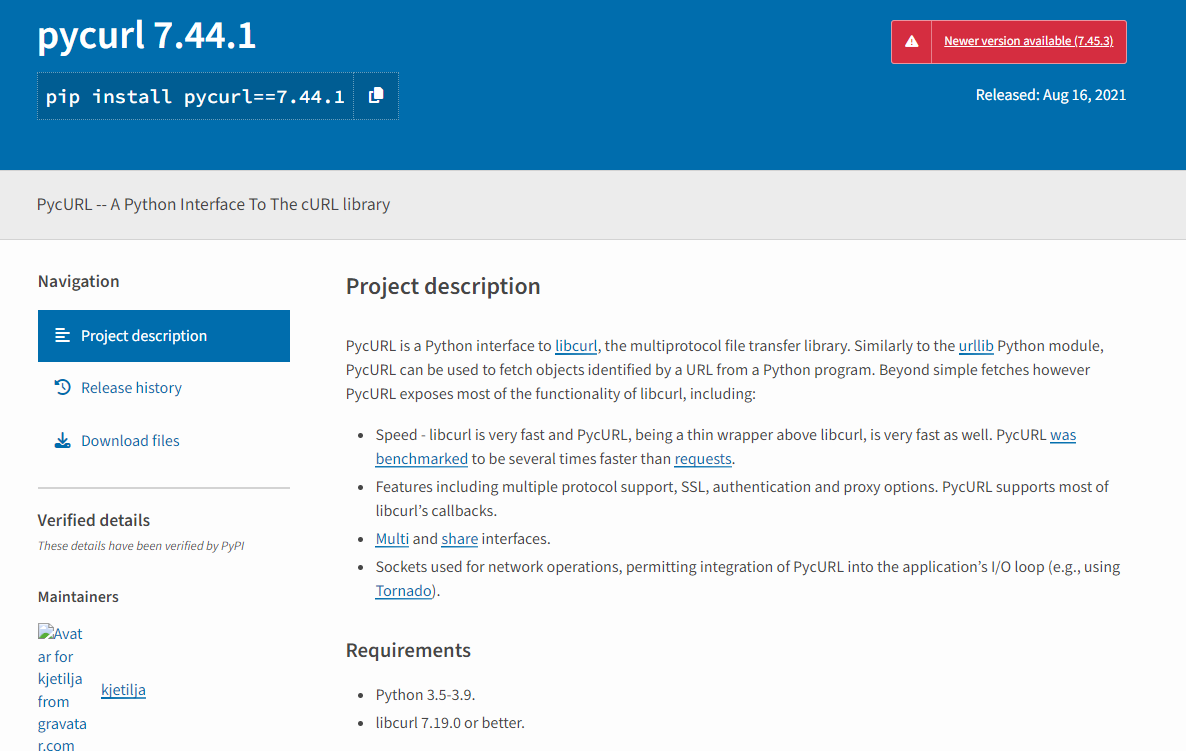Select the pip install command text box
This screenshot has width=1186, height=751.
pos(195,95)
